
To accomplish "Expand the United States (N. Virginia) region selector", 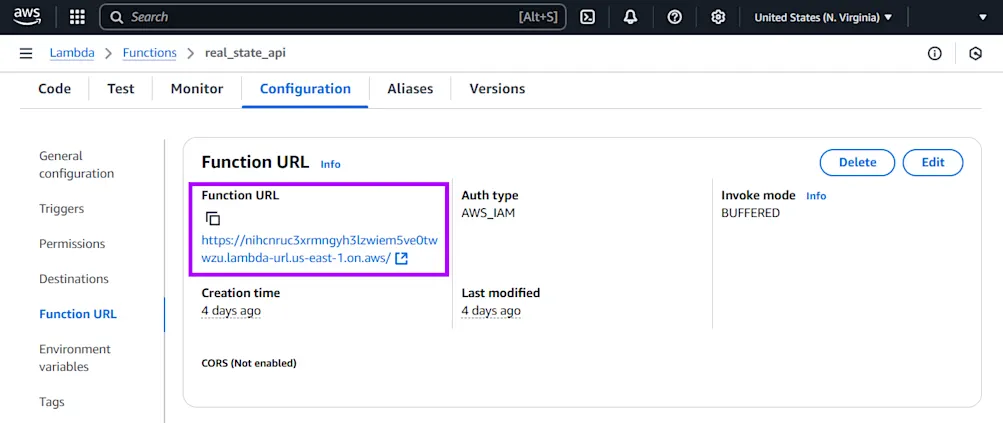I will pyautogui.click(x=823, y=17).
